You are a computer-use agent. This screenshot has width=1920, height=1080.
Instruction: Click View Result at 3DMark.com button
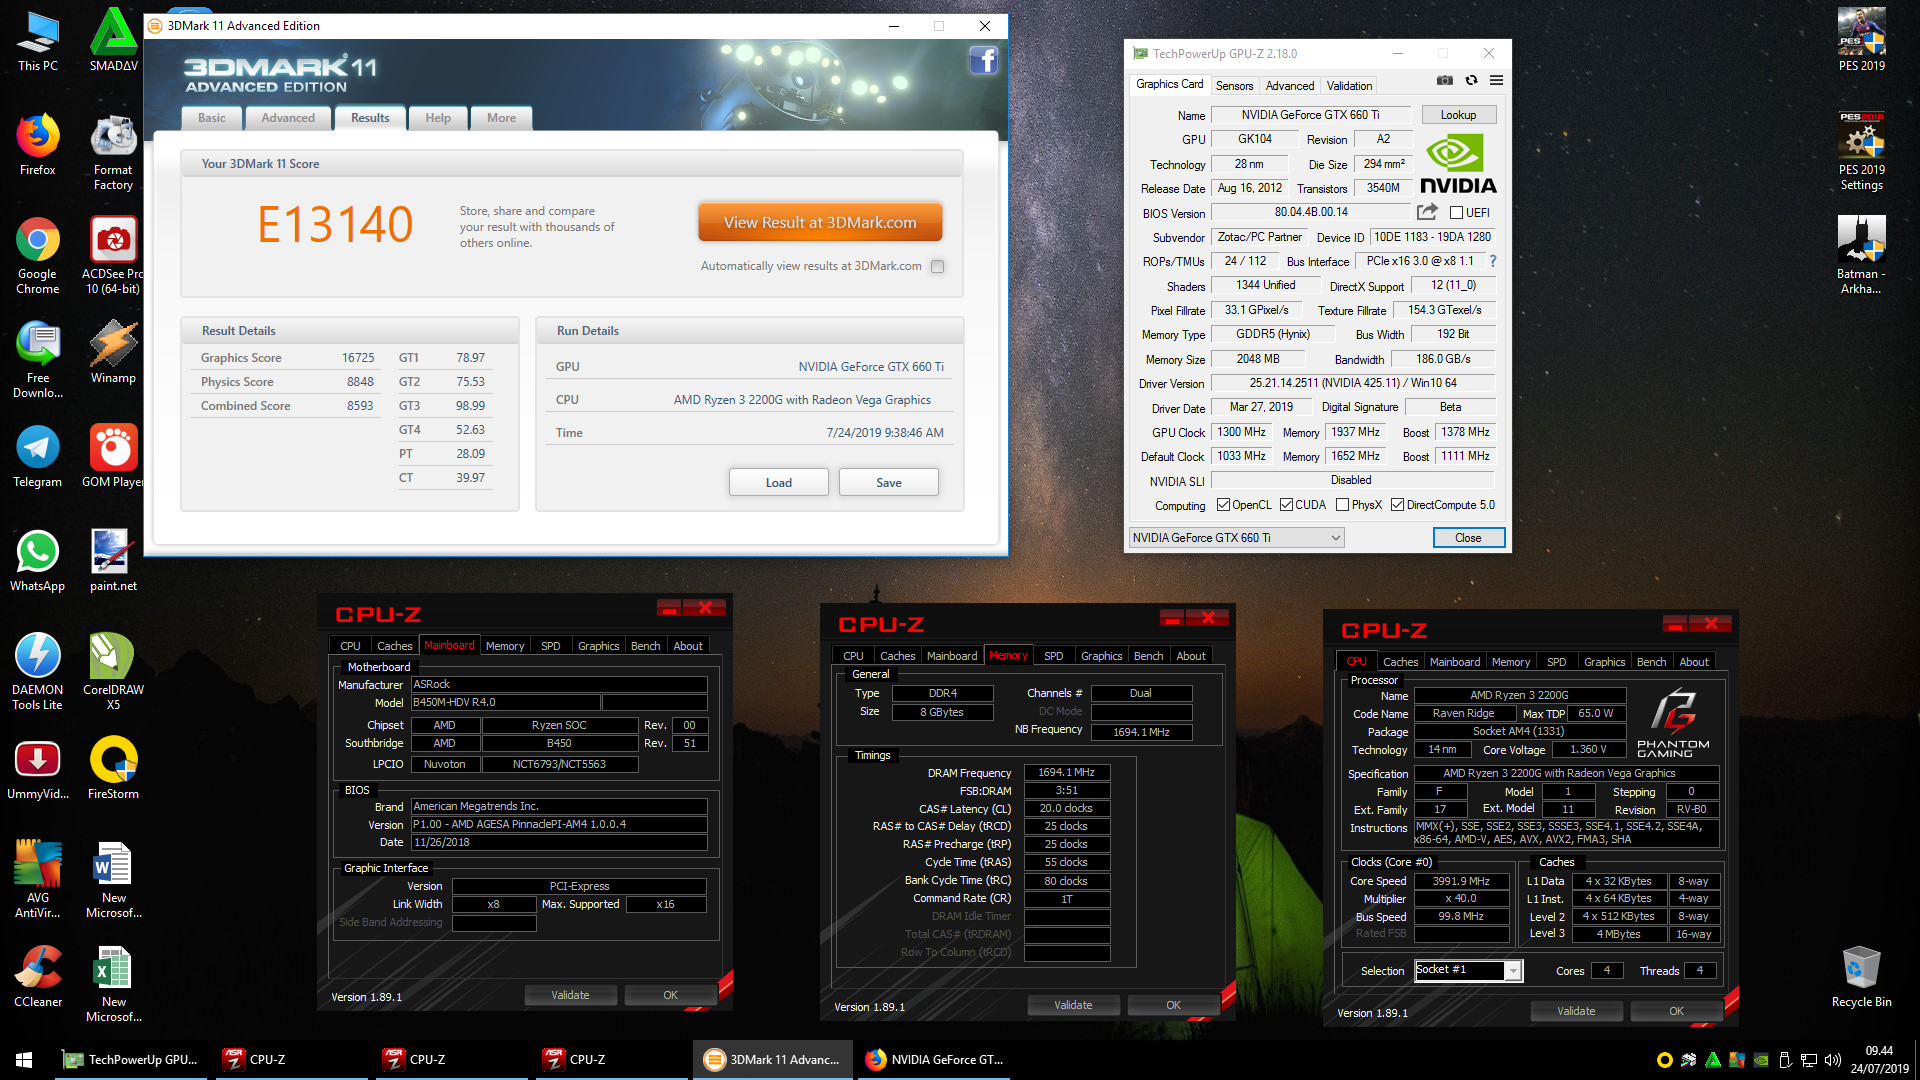coord(820,222)
